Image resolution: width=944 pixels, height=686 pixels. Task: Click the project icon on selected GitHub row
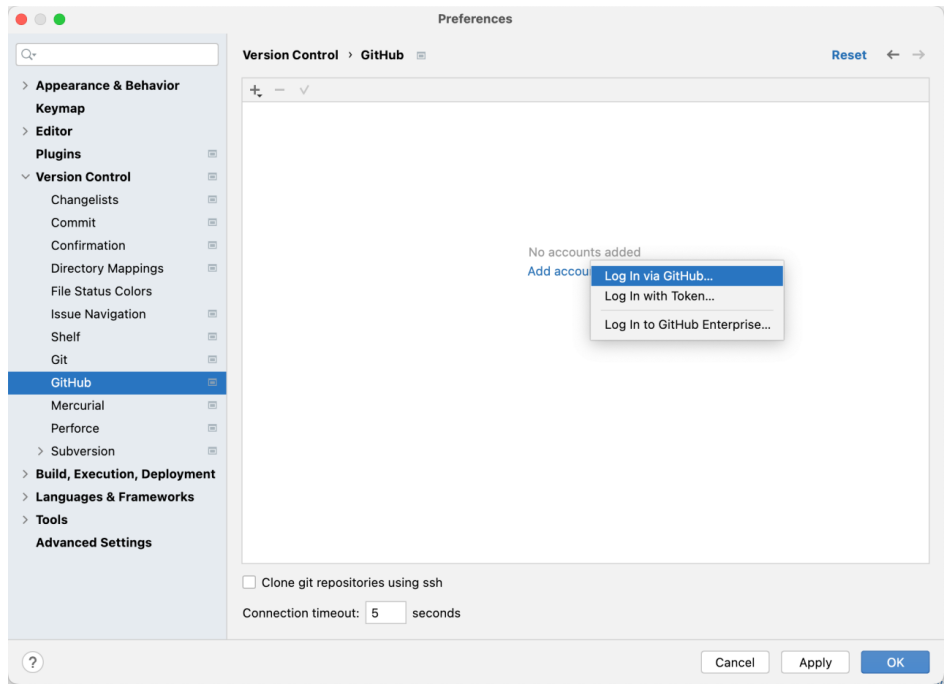click(x=212, y=382)
